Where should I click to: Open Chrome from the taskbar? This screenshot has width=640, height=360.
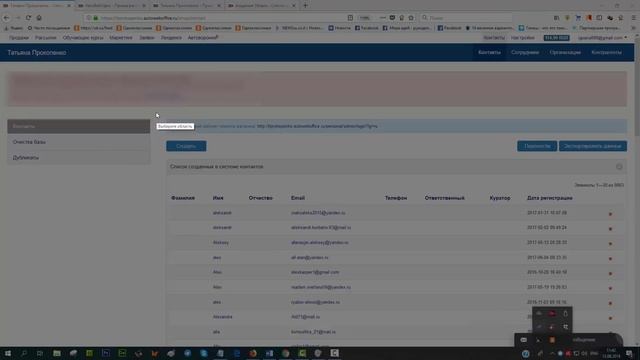(x=285, y=353)
